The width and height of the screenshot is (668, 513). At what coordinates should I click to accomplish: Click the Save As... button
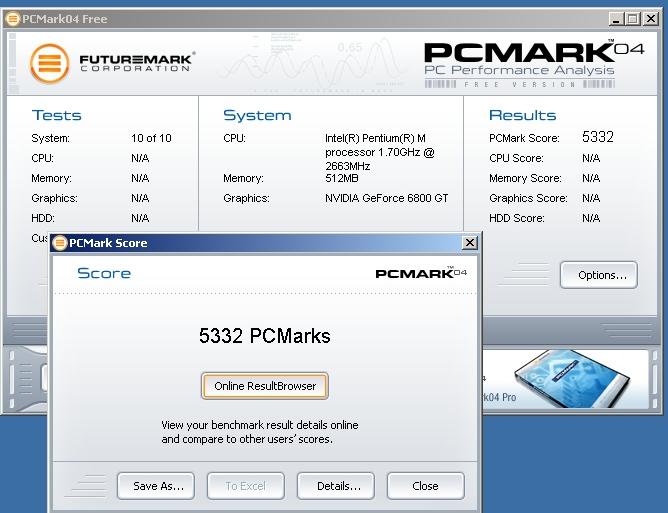(156, 486)
